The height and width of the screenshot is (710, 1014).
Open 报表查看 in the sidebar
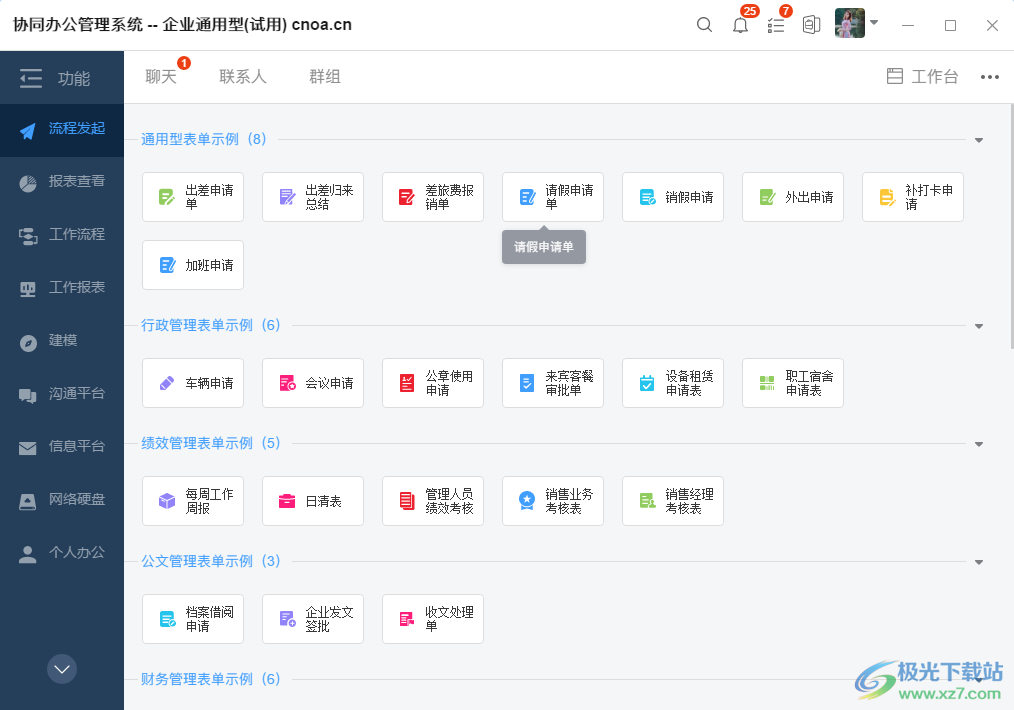(62, 183)
